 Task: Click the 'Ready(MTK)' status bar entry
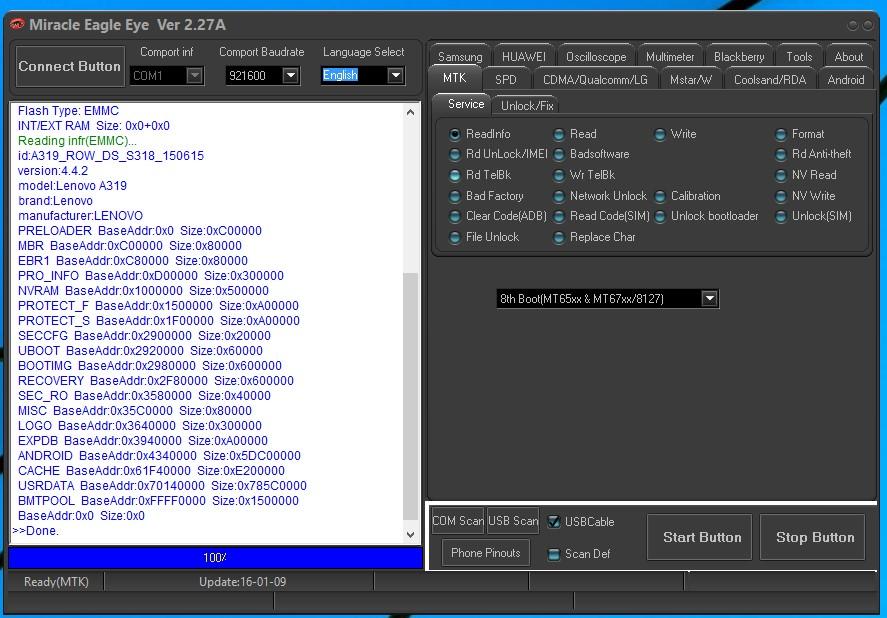tap(56, 582)
